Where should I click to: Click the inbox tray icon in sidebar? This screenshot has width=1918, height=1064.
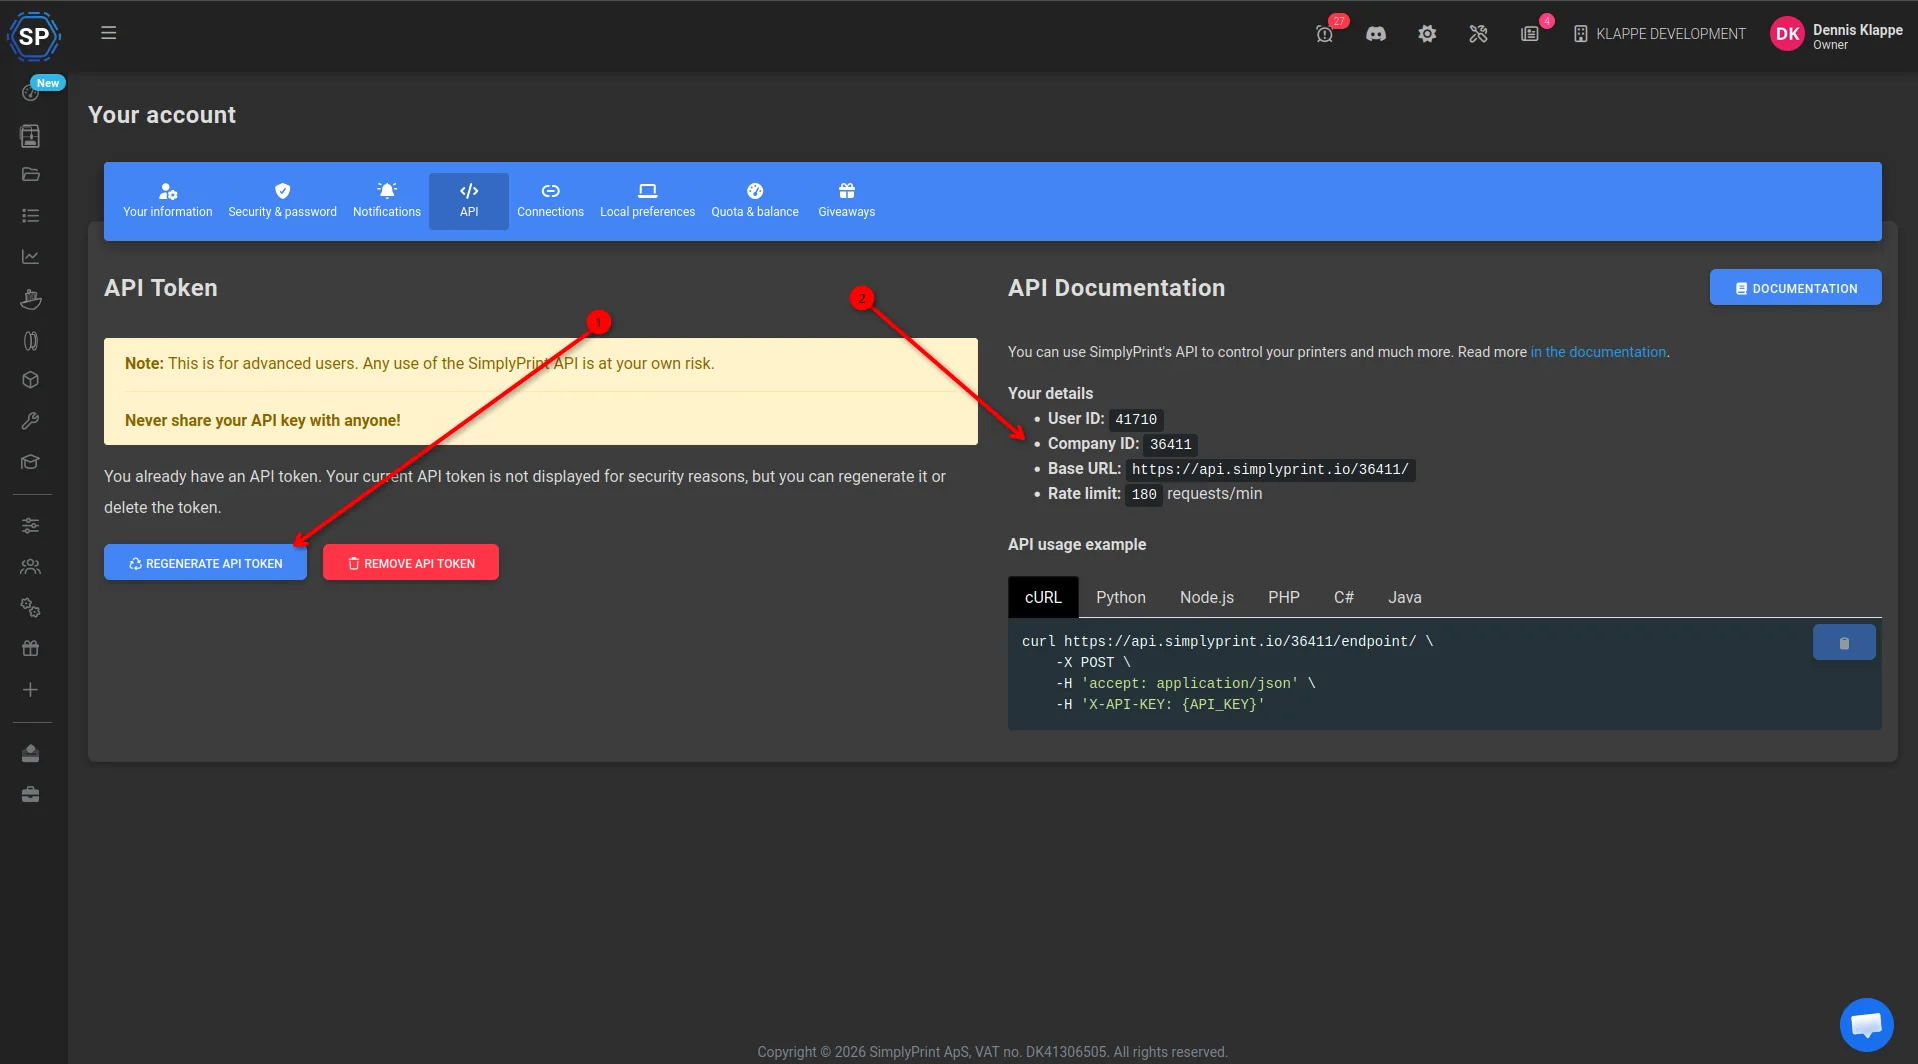tap(31, 753)
